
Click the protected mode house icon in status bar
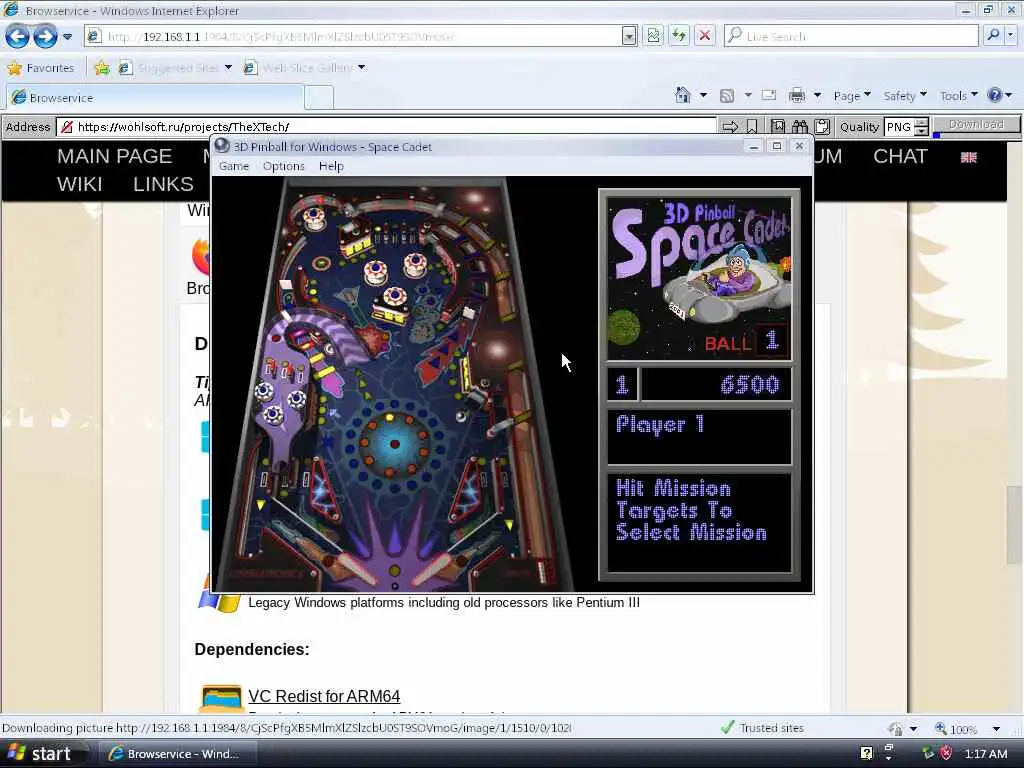[x=896, y=728]
